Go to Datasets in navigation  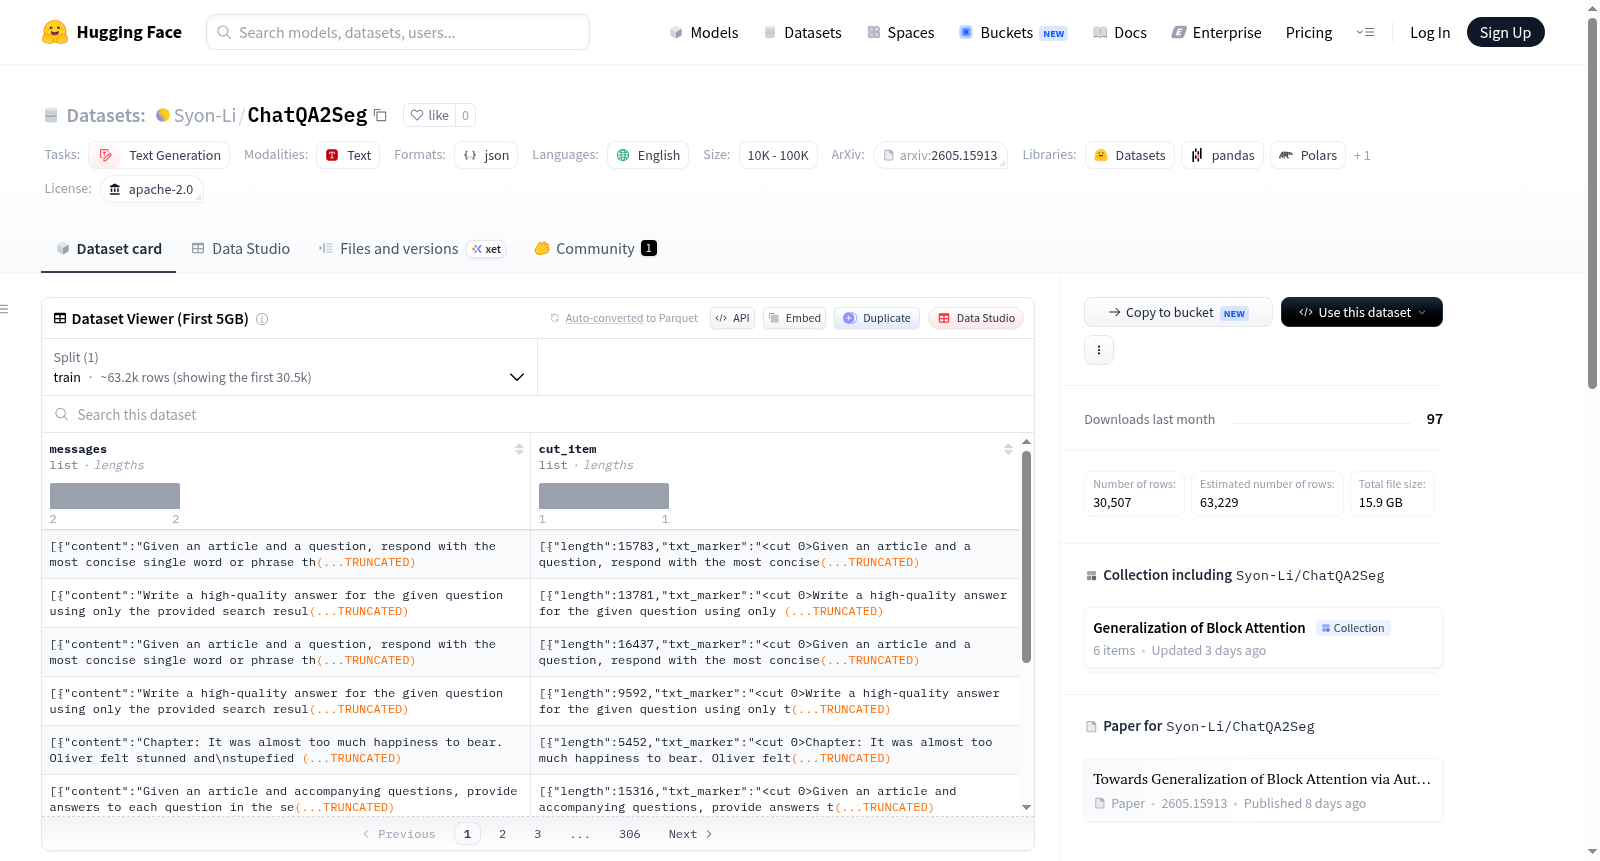[803, 32]
